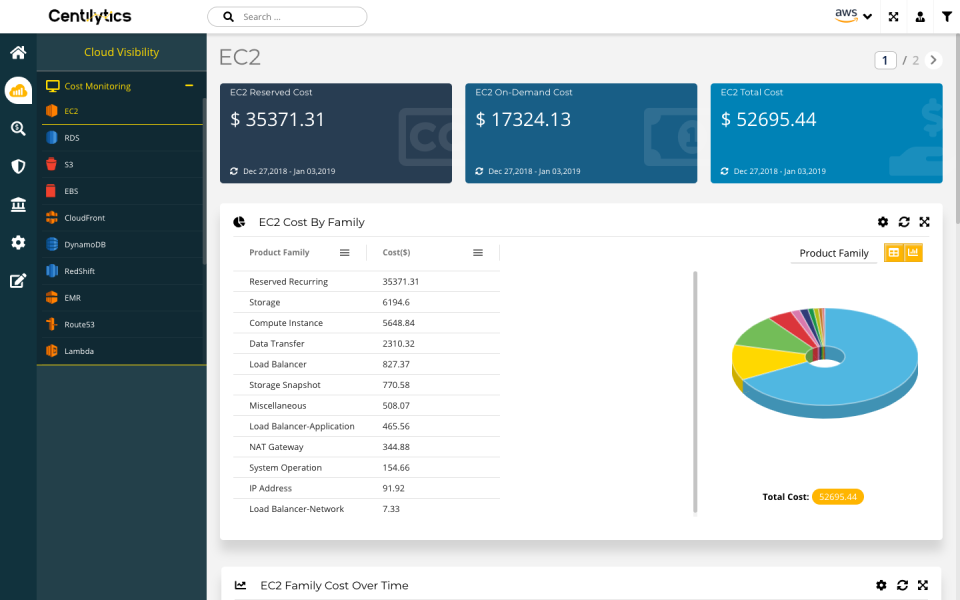Open the search-dollar savings icon in sidebar
Screen dimensions: 960x600
[x=18, y=128]
